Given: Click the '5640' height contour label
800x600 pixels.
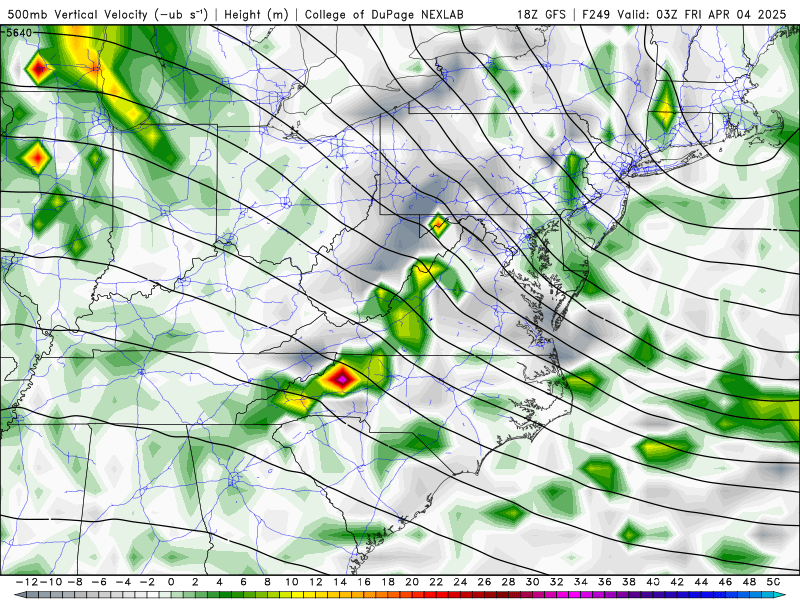Looking at the screenshot, I should tap(19, 33).
